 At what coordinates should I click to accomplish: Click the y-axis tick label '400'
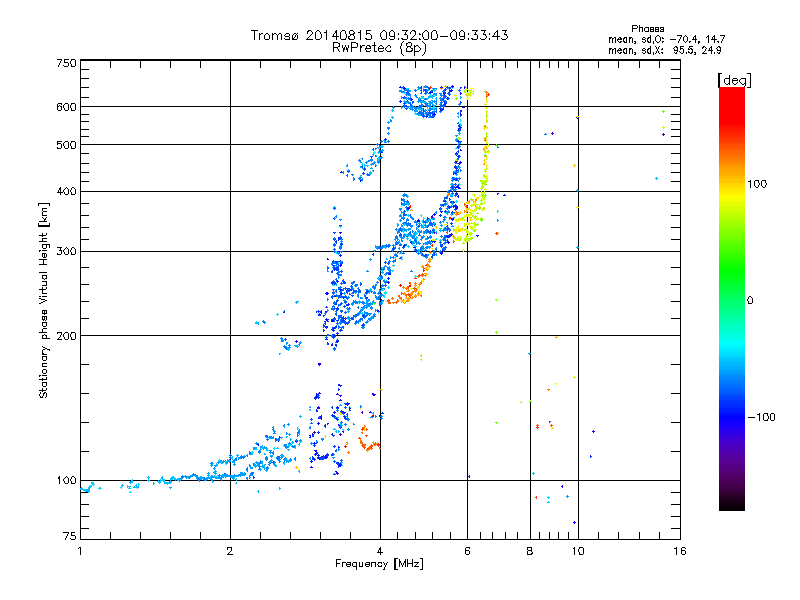point(66,192)
